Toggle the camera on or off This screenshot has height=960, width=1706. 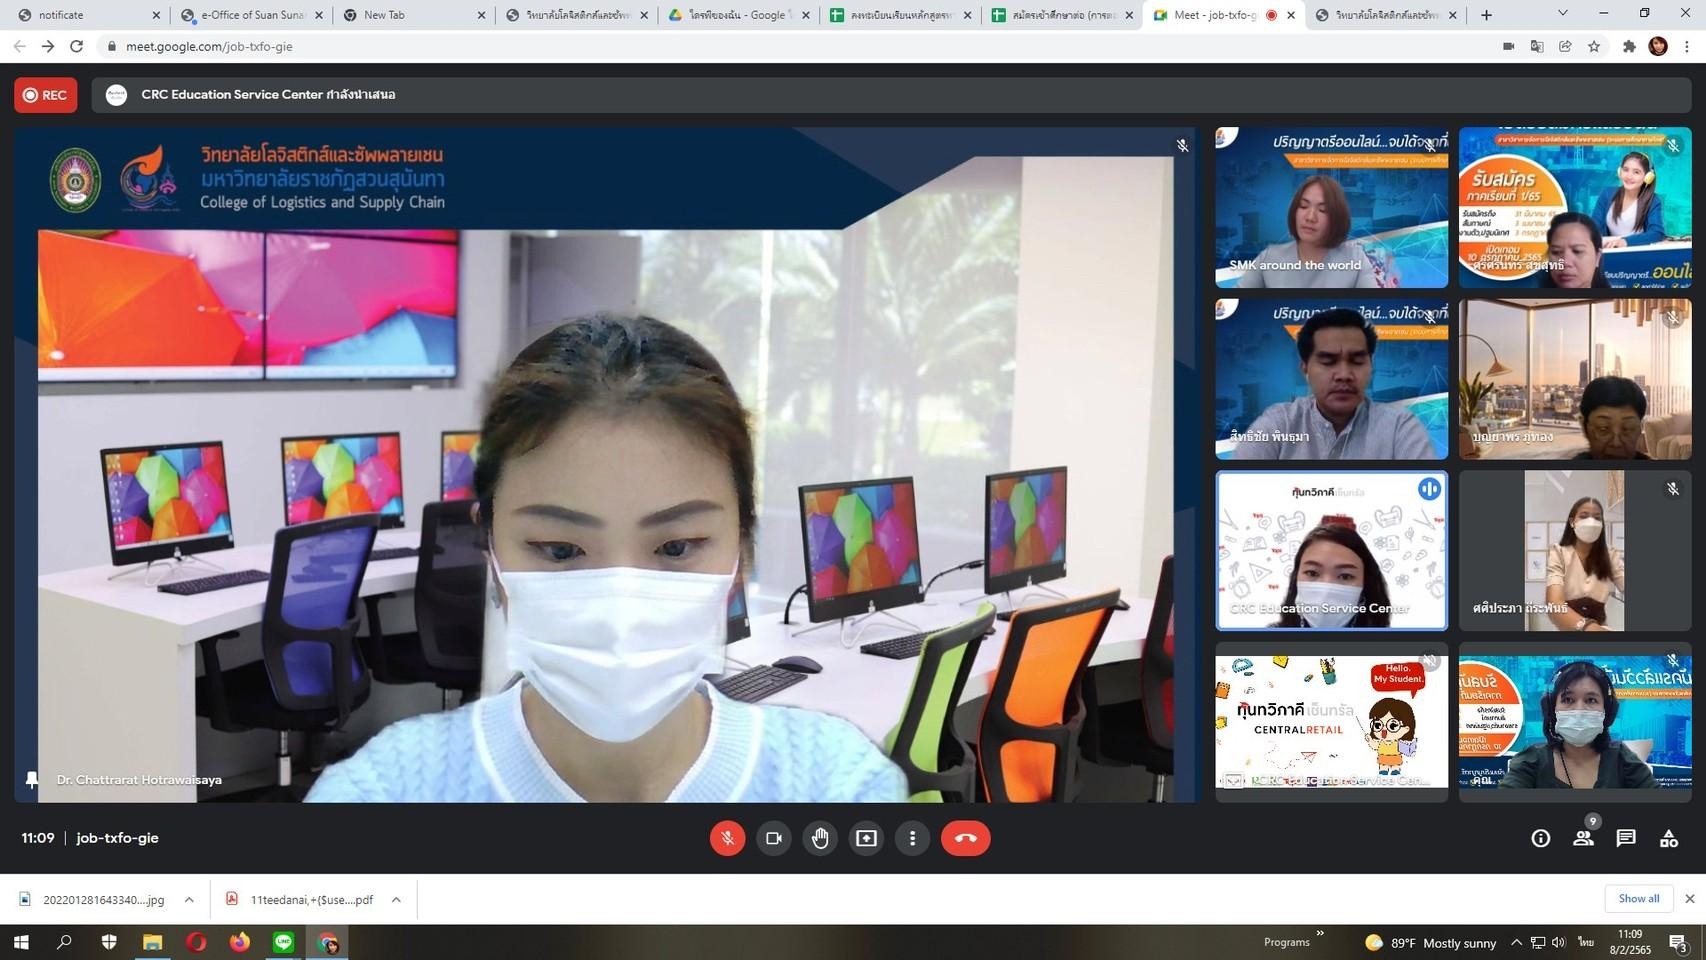(773, 838)
